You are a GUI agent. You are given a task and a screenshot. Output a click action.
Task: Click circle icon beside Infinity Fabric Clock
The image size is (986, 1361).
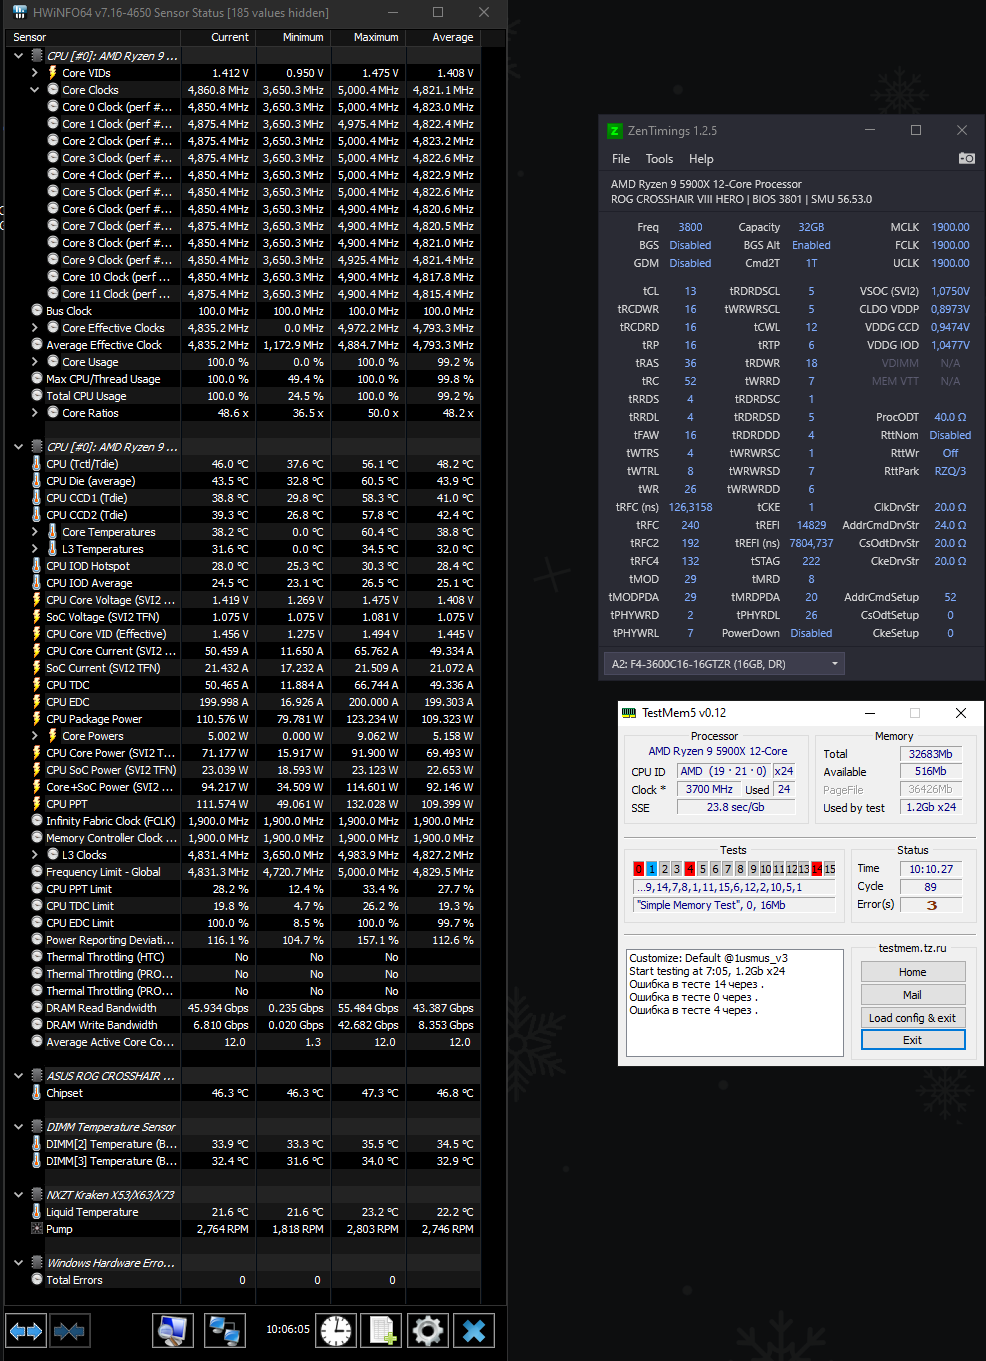37,821
